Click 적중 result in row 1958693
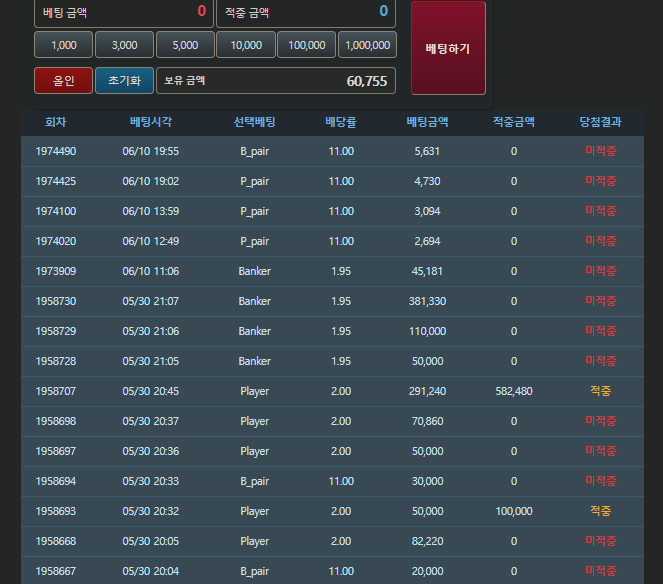The height and width of the screenshot is (584, 663). pyautogui.click(x=600, y=511)
